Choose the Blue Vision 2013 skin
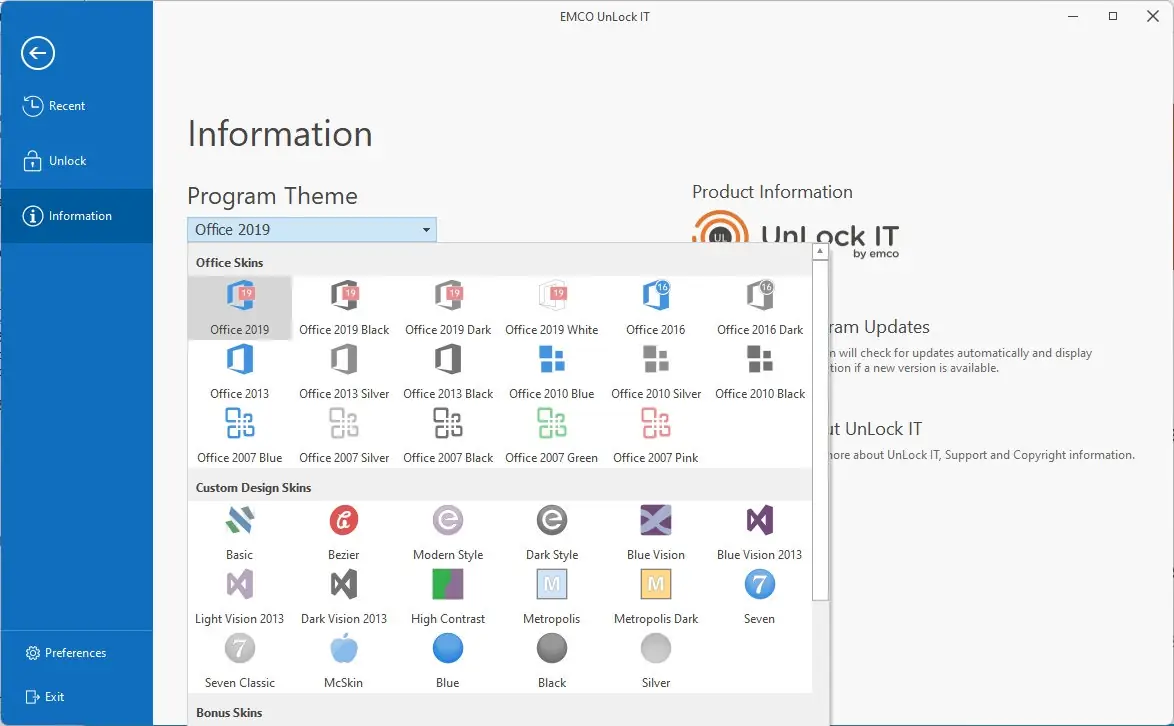This screenshot has height=726, width=1174. coord(760,521)
